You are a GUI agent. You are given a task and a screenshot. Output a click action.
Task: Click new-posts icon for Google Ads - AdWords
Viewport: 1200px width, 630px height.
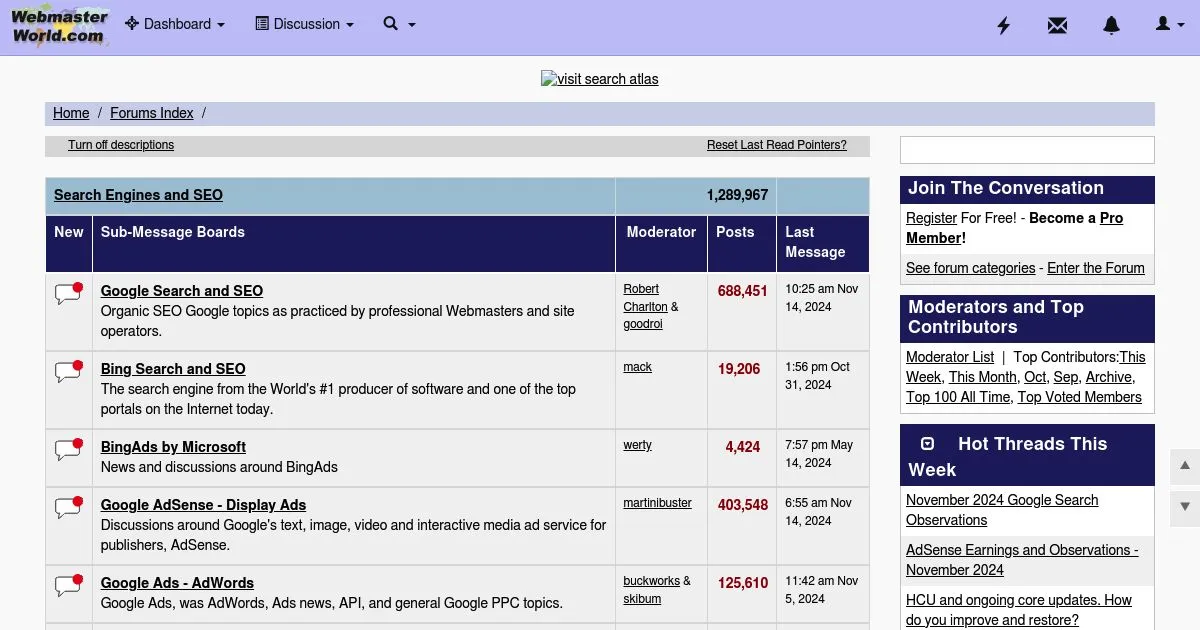click(69, 585)
